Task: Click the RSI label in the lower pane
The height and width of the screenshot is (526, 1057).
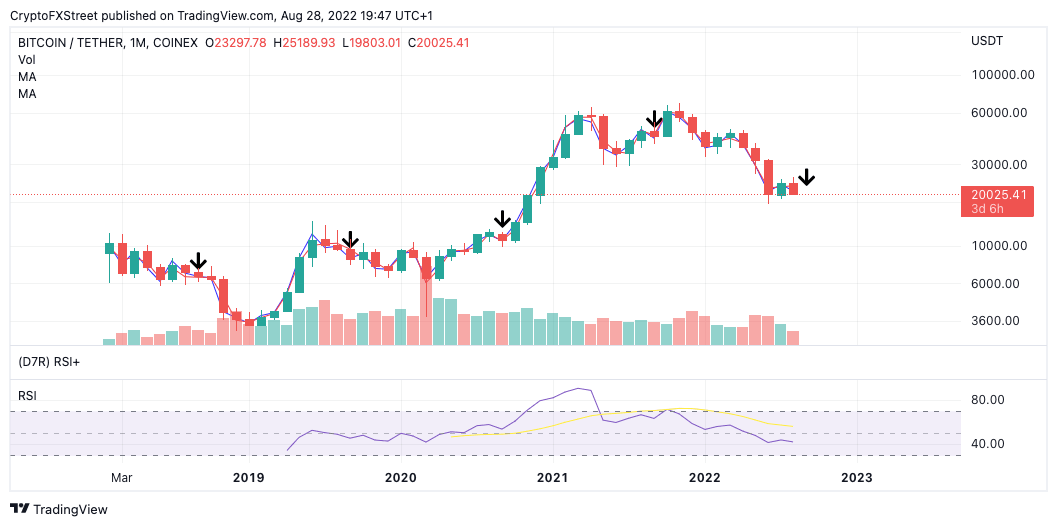Action: coord(28,396)
